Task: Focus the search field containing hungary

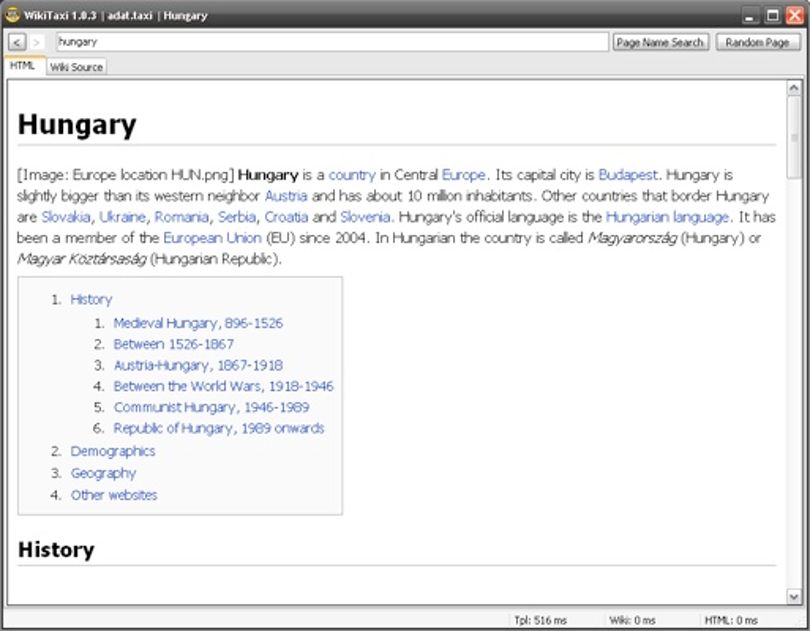Action: coord(332,42)
